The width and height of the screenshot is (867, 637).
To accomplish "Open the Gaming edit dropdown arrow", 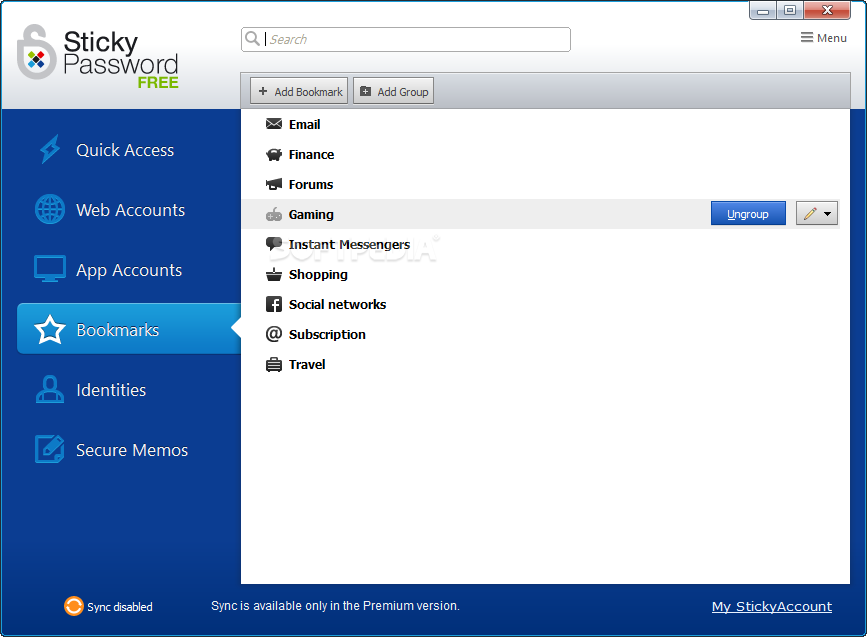I will (827, 213).
